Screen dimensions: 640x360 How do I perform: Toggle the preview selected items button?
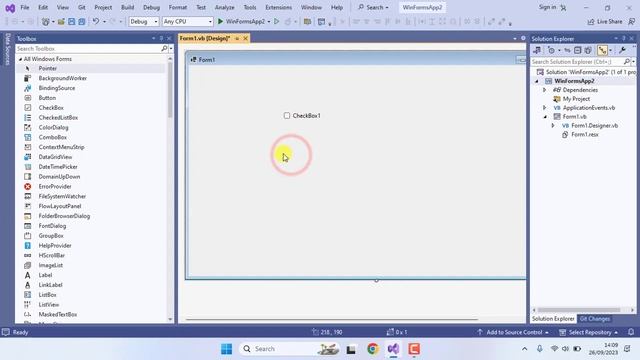pyautogui.click(x=602, y=50)
